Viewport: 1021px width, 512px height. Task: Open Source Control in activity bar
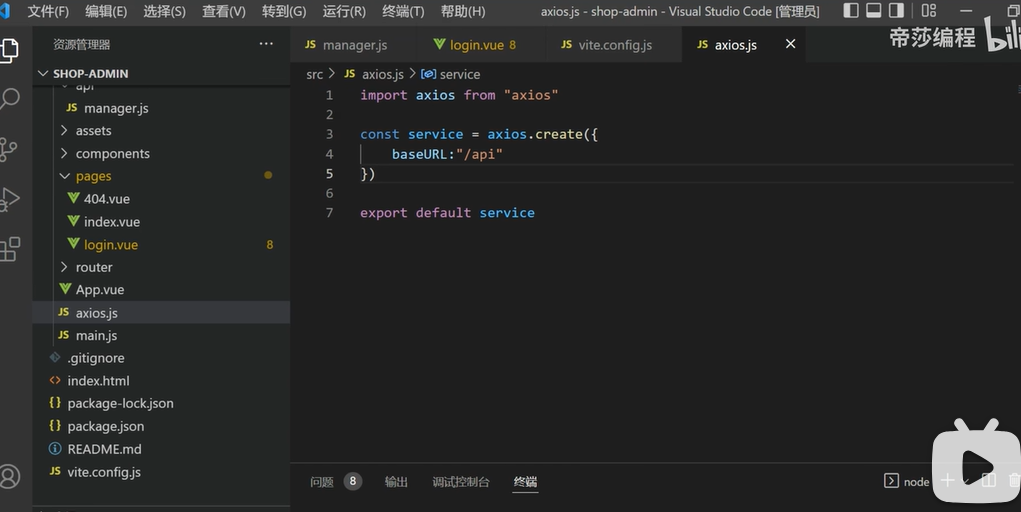pyautogui.click(x=10, y=149)
